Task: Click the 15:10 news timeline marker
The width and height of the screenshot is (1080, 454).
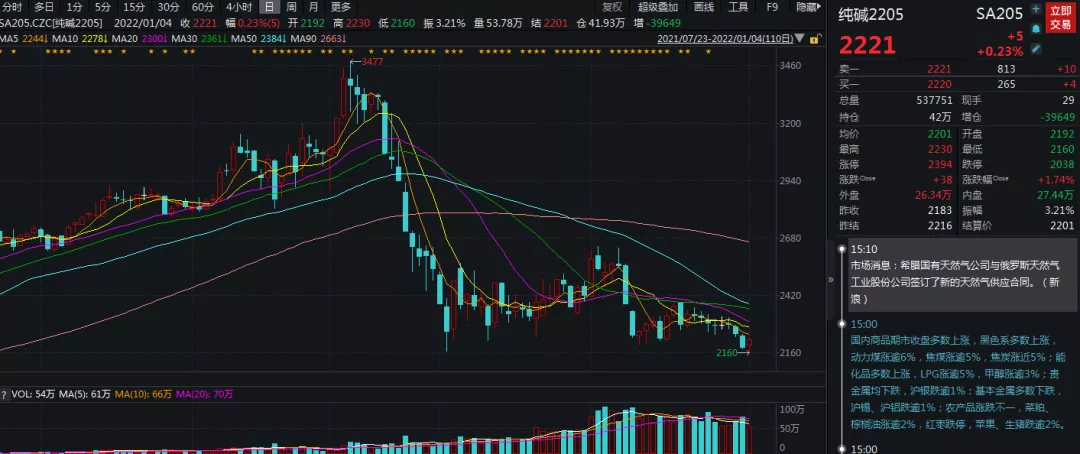Action: [x=841, y=249]
